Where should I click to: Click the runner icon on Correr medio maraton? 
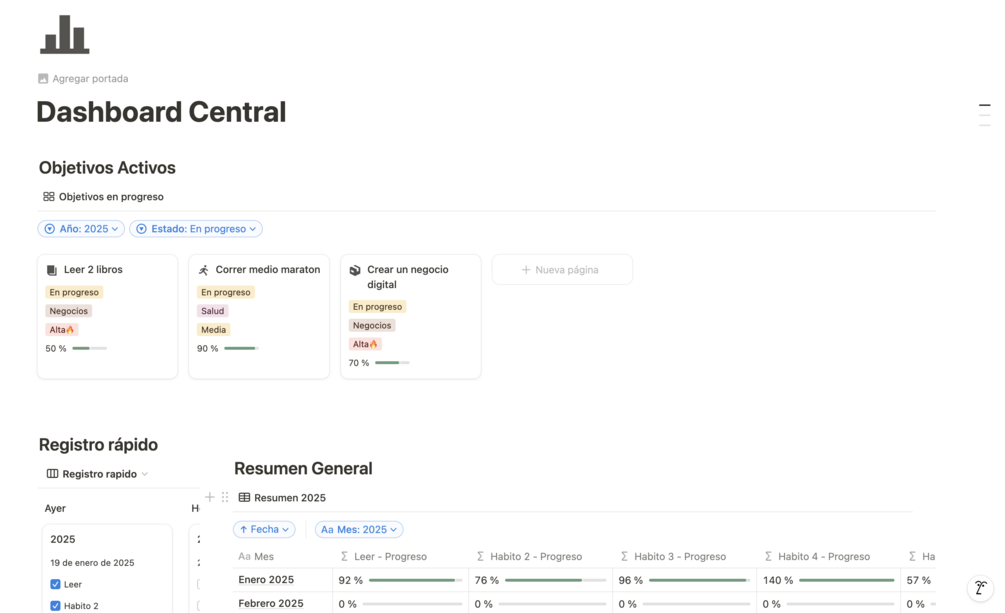[204, 270]
